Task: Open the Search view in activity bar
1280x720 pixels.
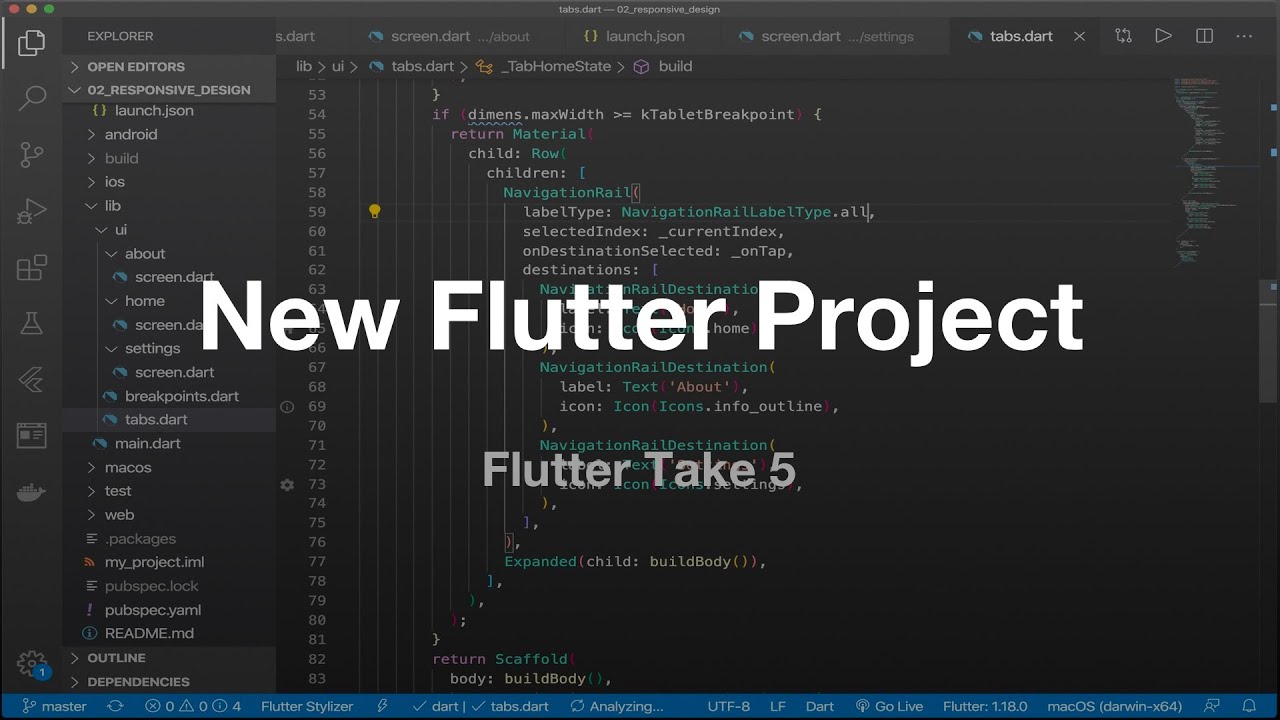Action: tap(32, 98)
